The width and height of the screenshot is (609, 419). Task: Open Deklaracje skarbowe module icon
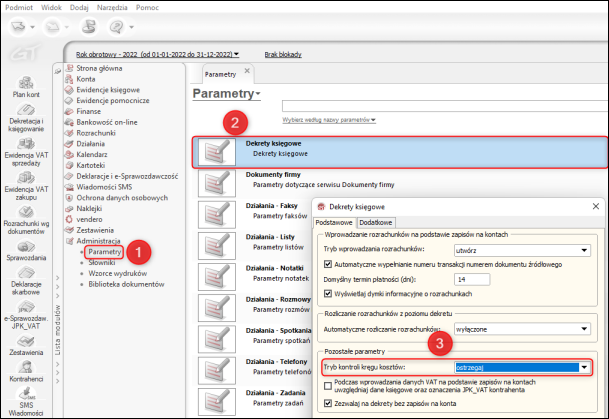(26, 273)
